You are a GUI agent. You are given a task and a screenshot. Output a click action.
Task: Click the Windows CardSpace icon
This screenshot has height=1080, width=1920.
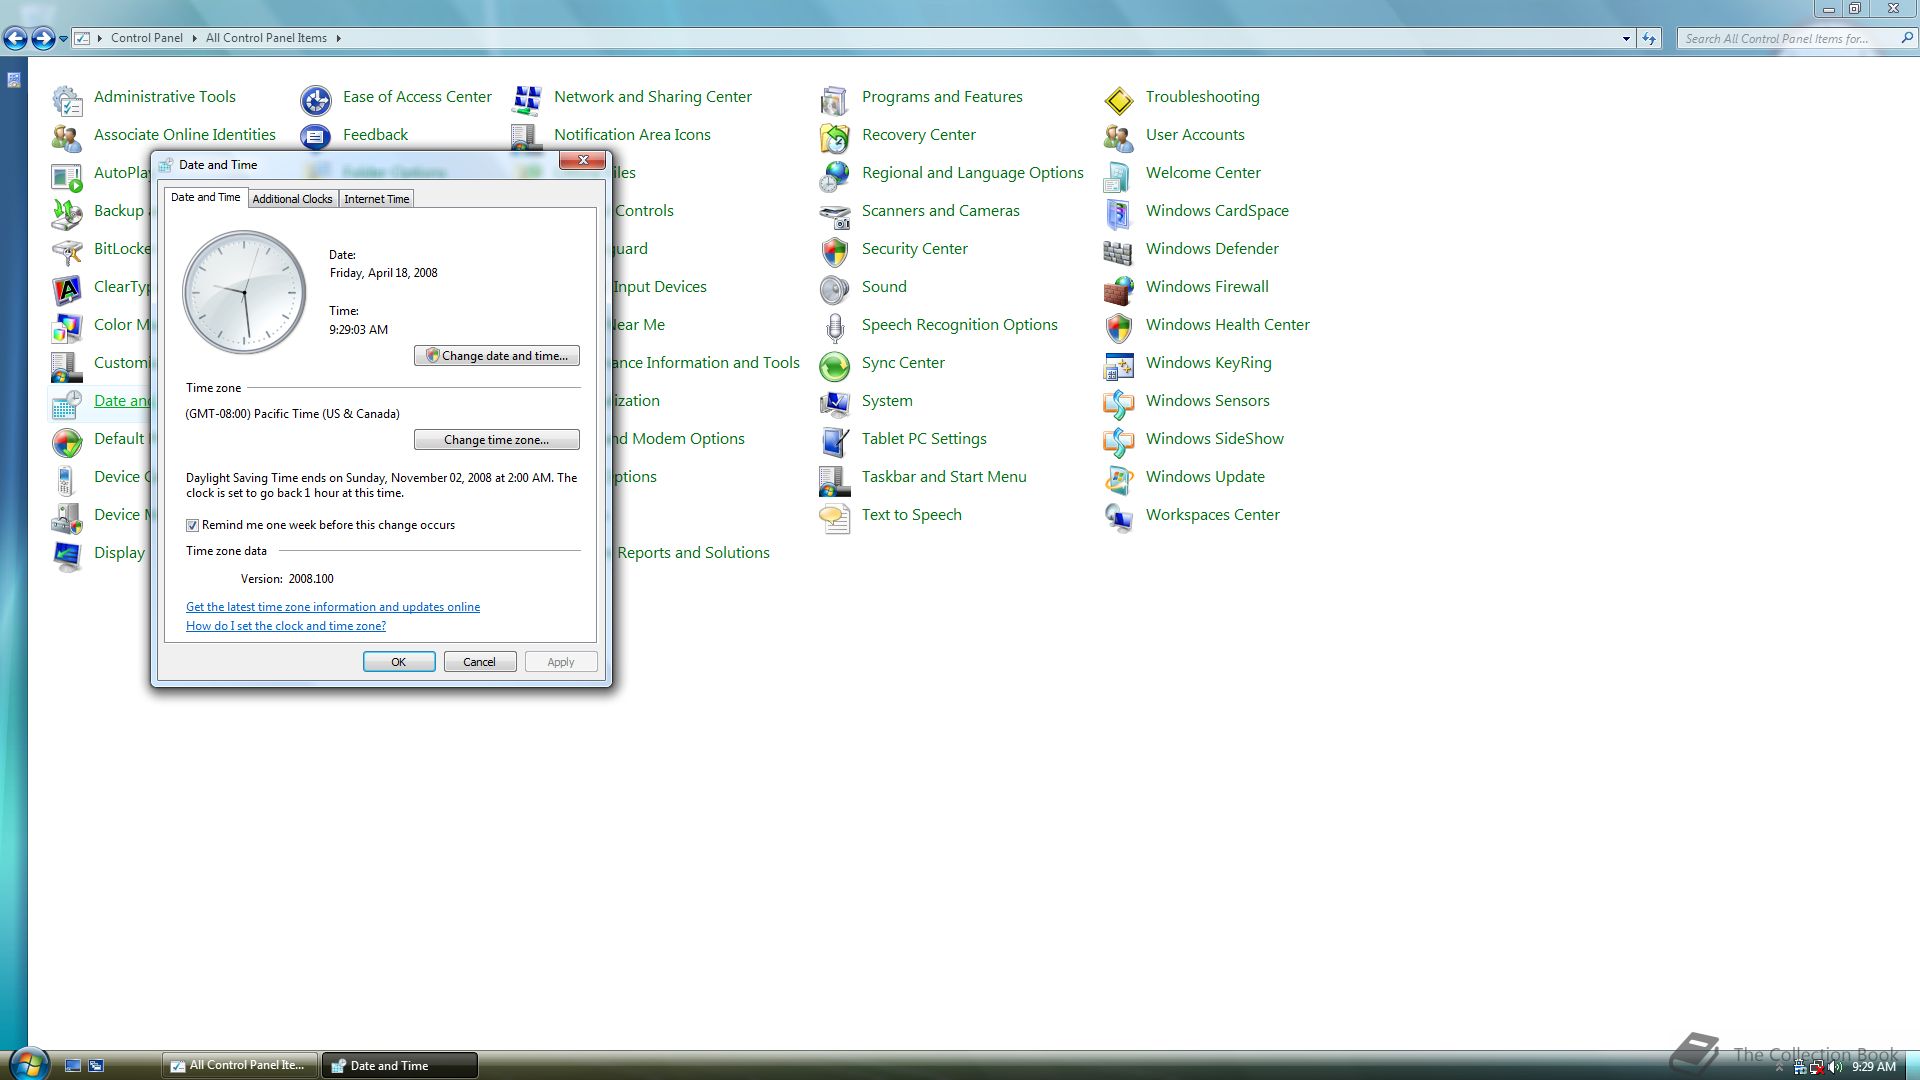(1119, 213)
